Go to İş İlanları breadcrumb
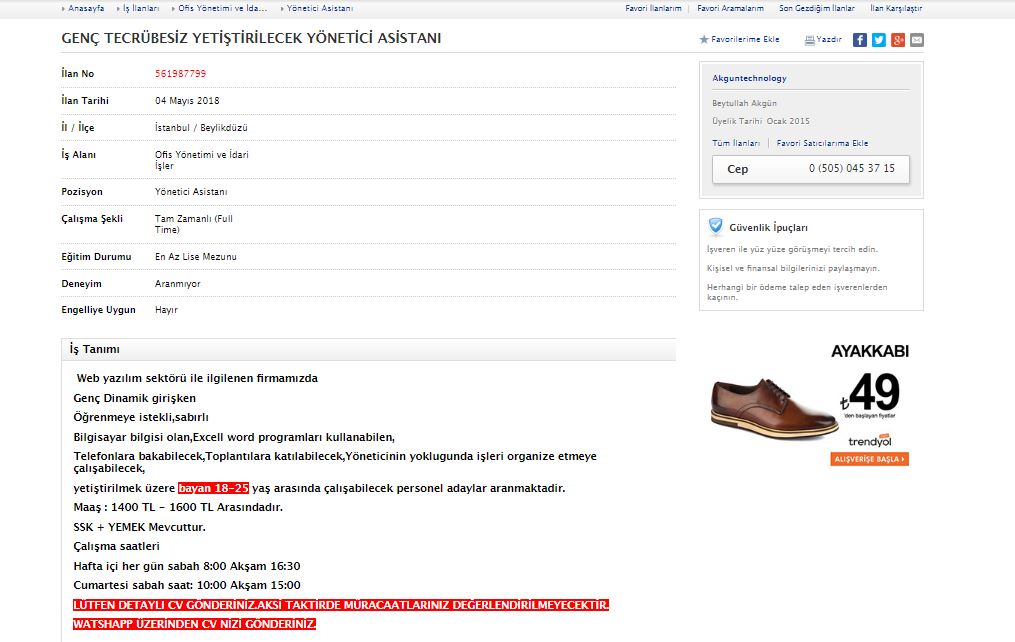1015x642 pixels. [140, 8]
